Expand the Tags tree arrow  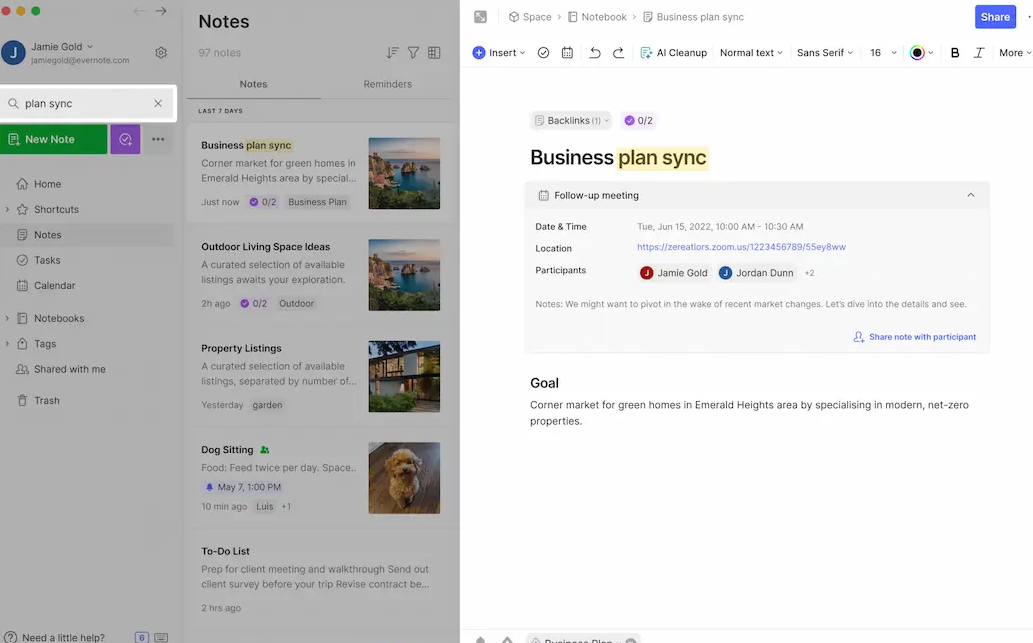click(7, 344)
